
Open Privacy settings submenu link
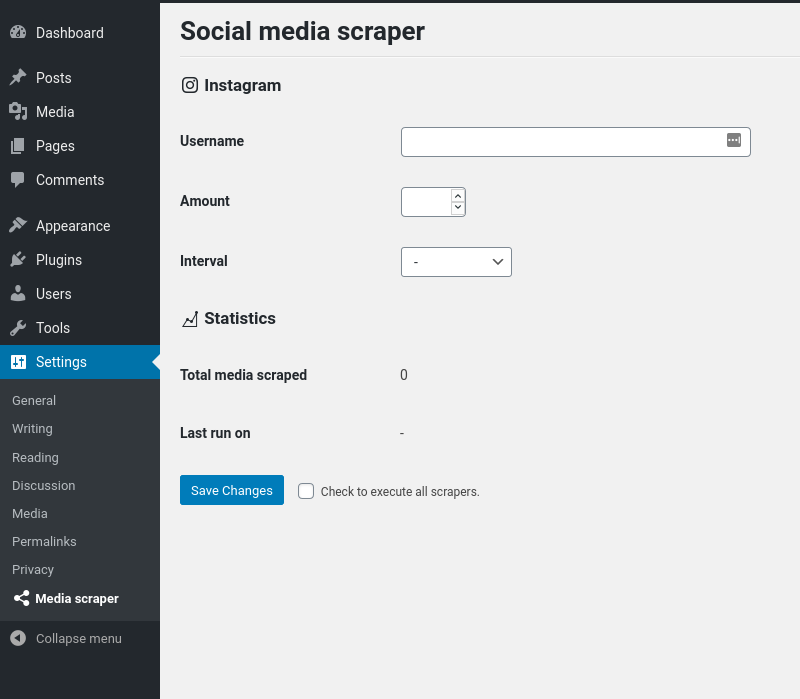[x=33, y=569]
